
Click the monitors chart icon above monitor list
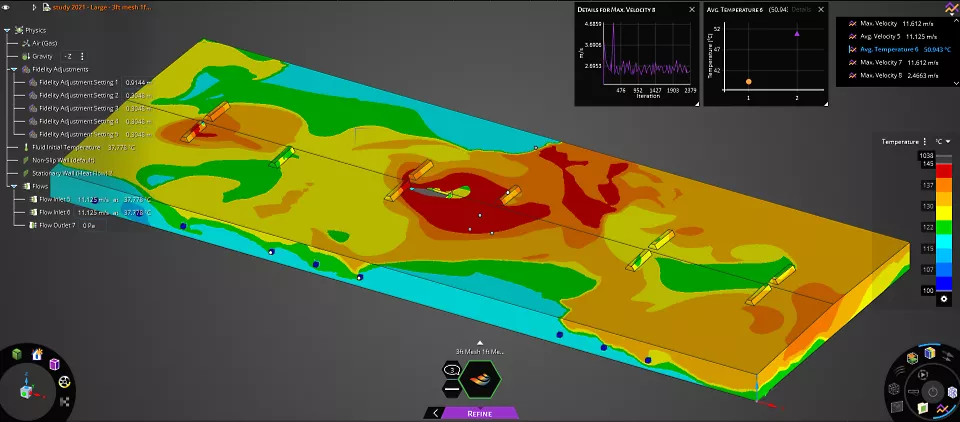click(951, 9)
